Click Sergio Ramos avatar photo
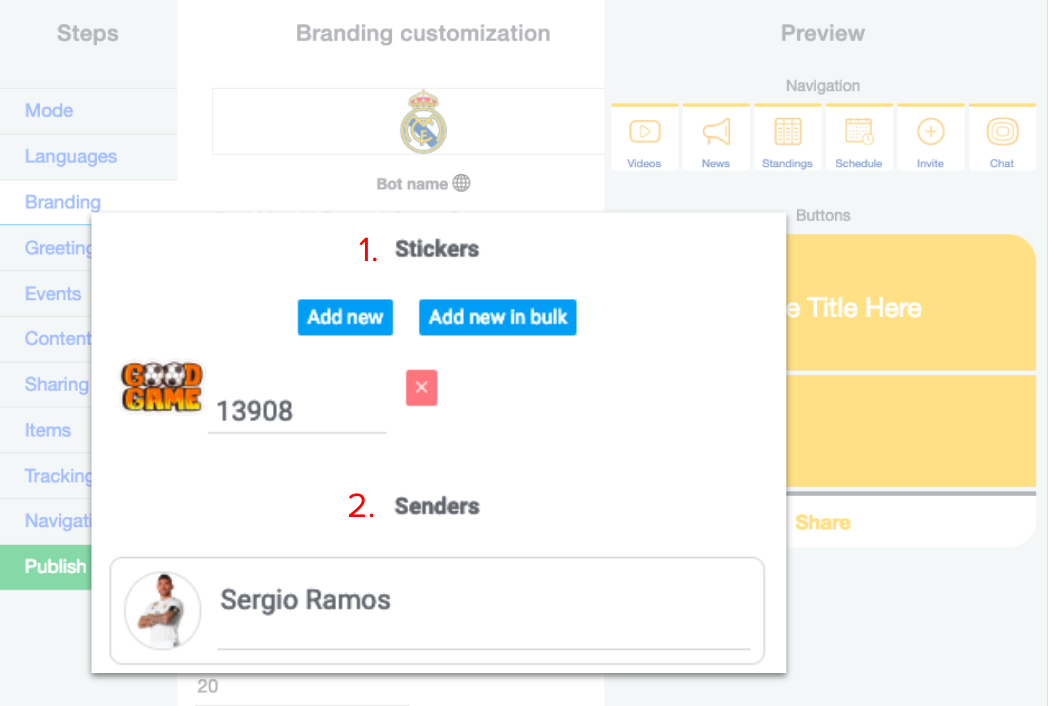The width and height of the screenshot is (1048, 706). [162, 610]
